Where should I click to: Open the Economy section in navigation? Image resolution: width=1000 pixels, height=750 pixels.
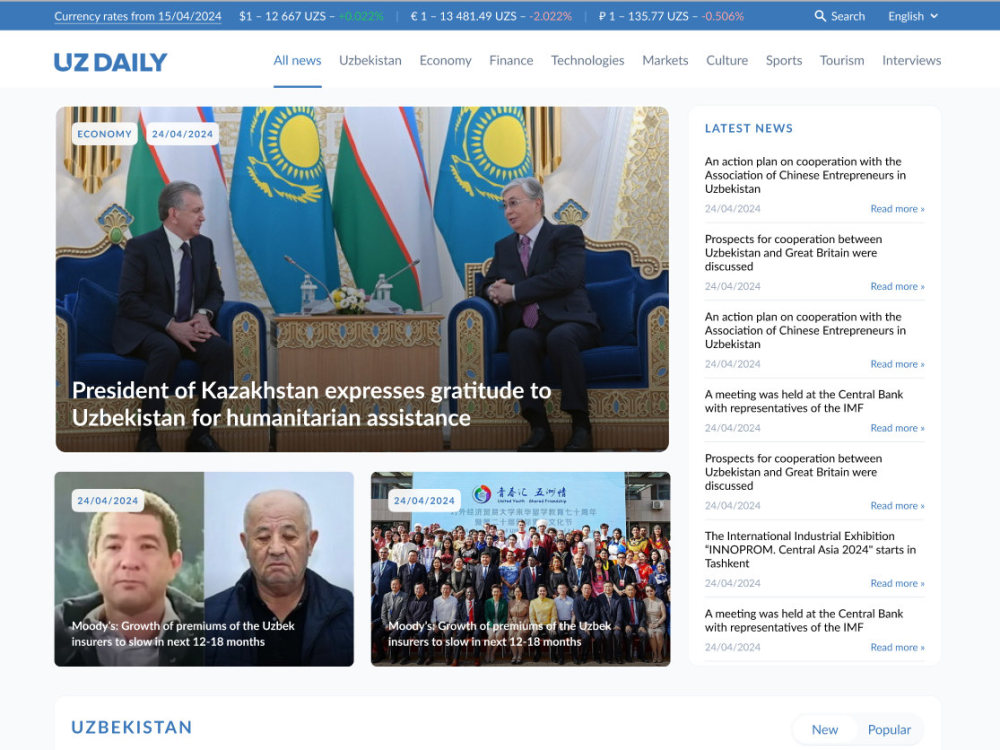click(x=445, y=61)
